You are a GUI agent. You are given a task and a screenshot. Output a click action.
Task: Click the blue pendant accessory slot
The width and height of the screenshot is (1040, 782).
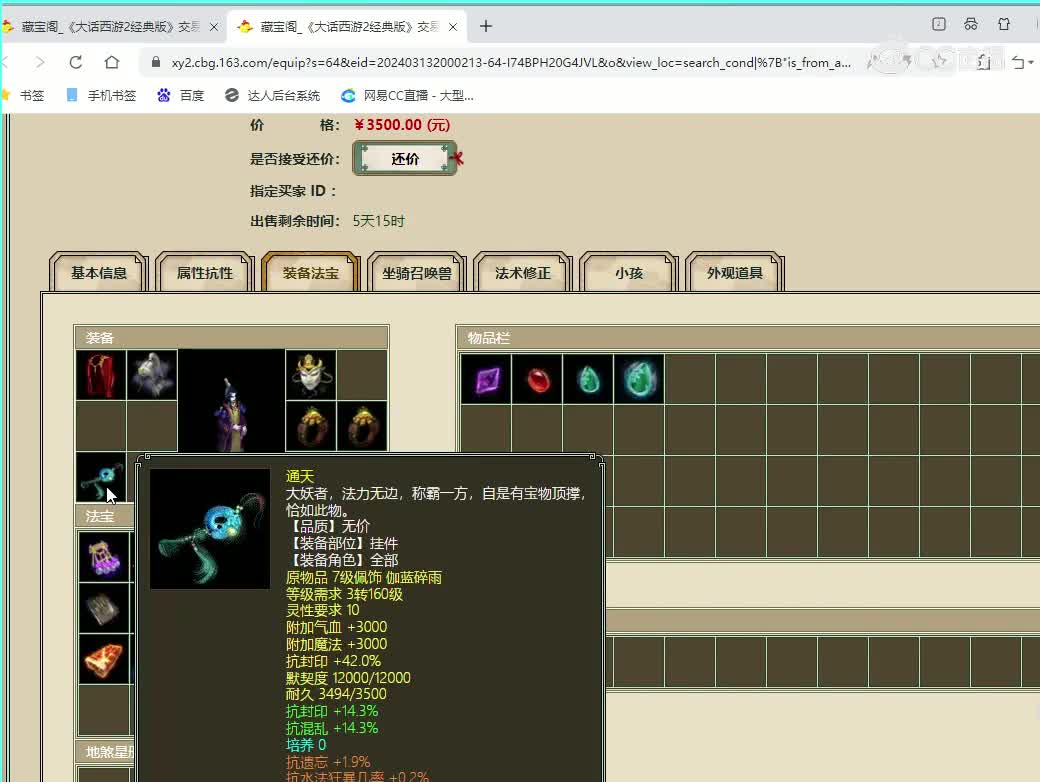click(101, 478)
